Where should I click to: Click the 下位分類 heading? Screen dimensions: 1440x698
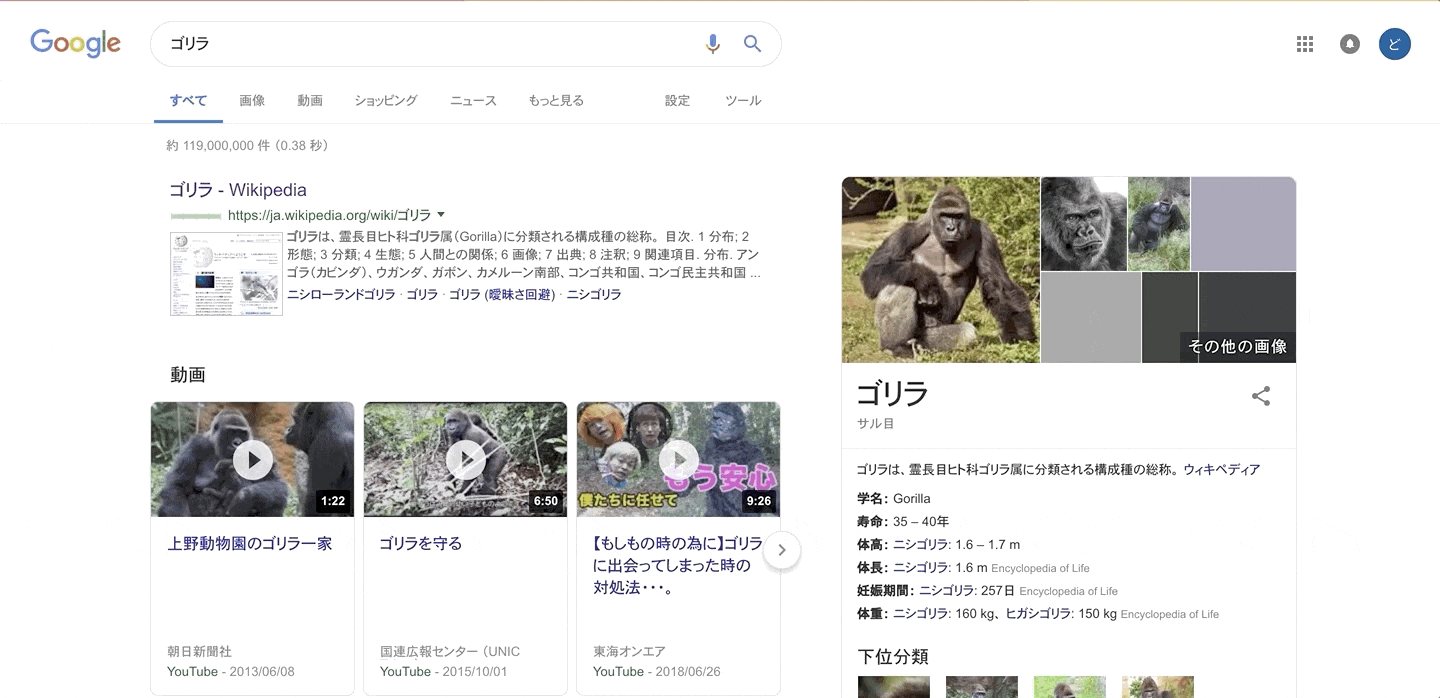click(x=893, y=657)
